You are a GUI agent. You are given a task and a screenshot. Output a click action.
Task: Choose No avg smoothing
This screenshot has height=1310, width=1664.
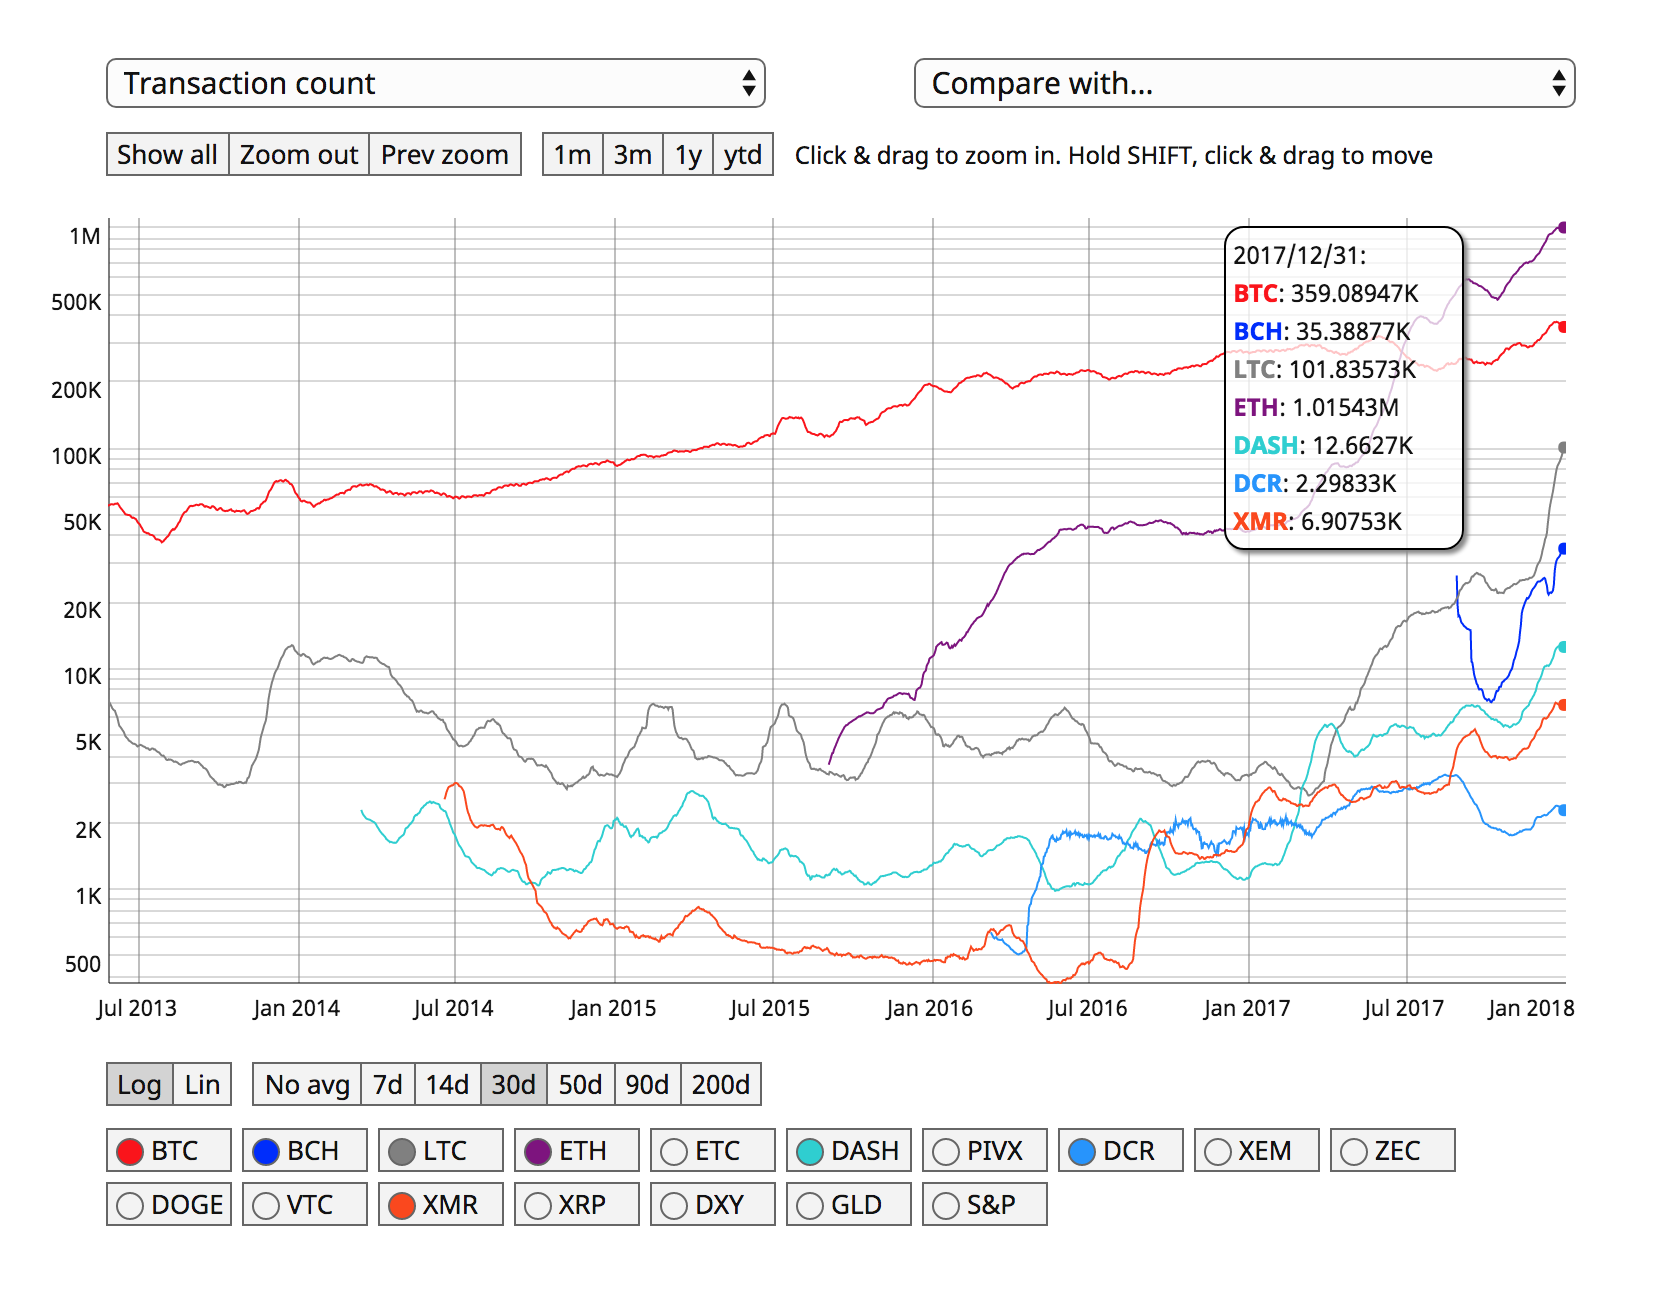pos(307,1084)
